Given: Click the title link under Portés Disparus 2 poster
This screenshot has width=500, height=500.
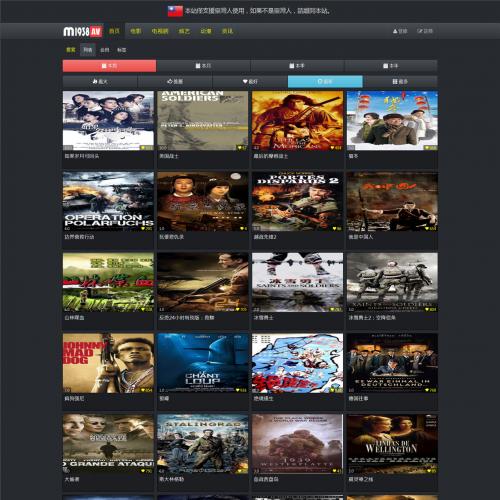Looking at the screenshot, I should pos(265,237).
